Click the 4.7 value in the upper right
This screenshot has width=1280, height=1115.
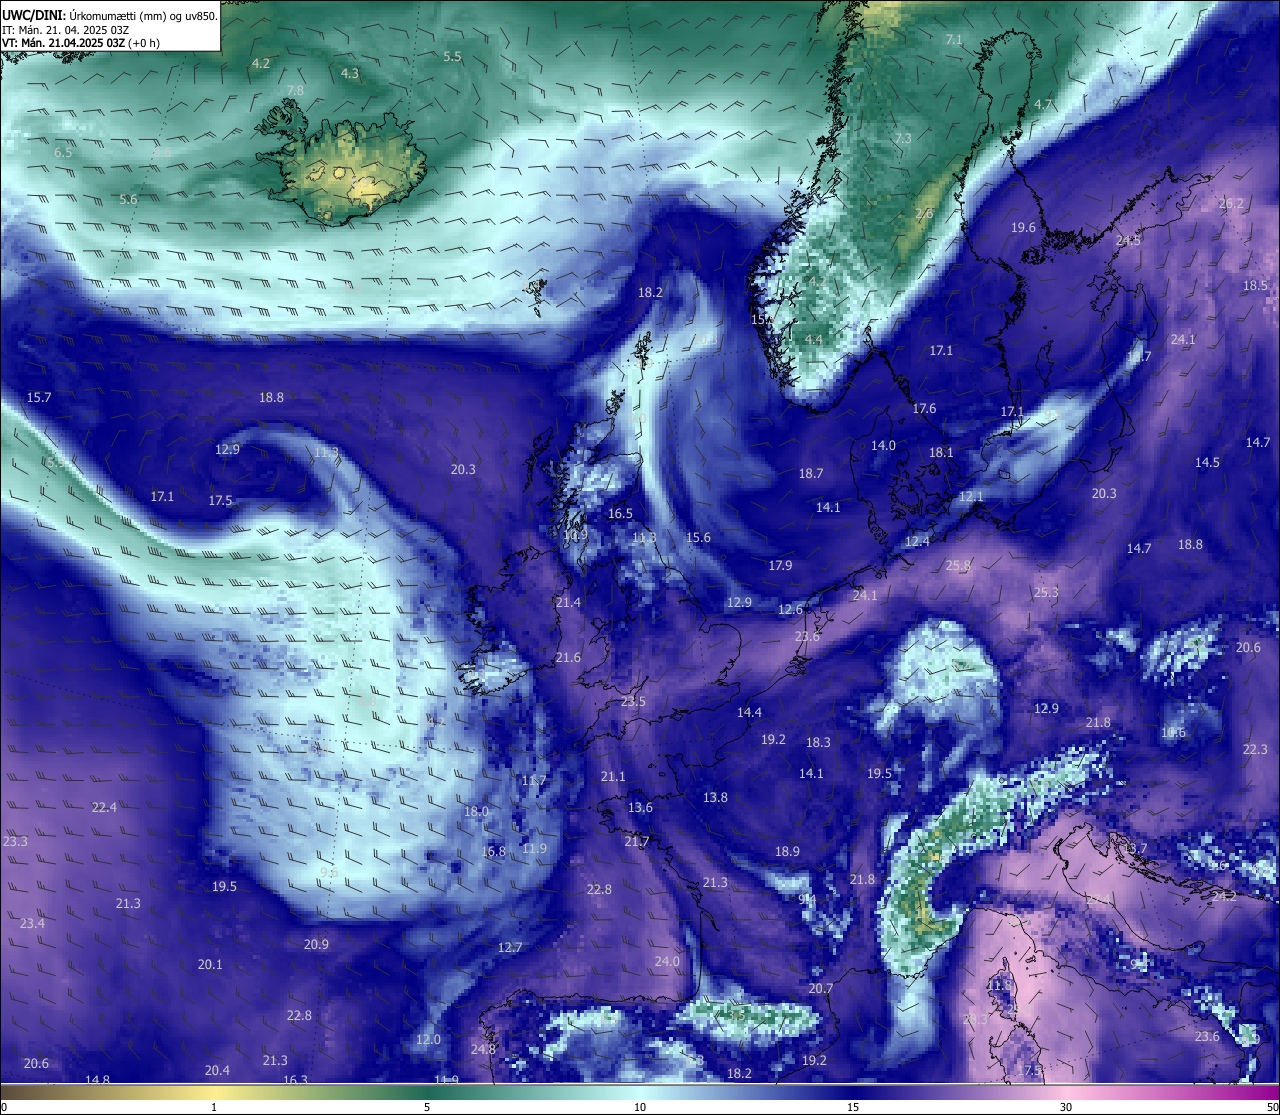[x=1043, y=105]
